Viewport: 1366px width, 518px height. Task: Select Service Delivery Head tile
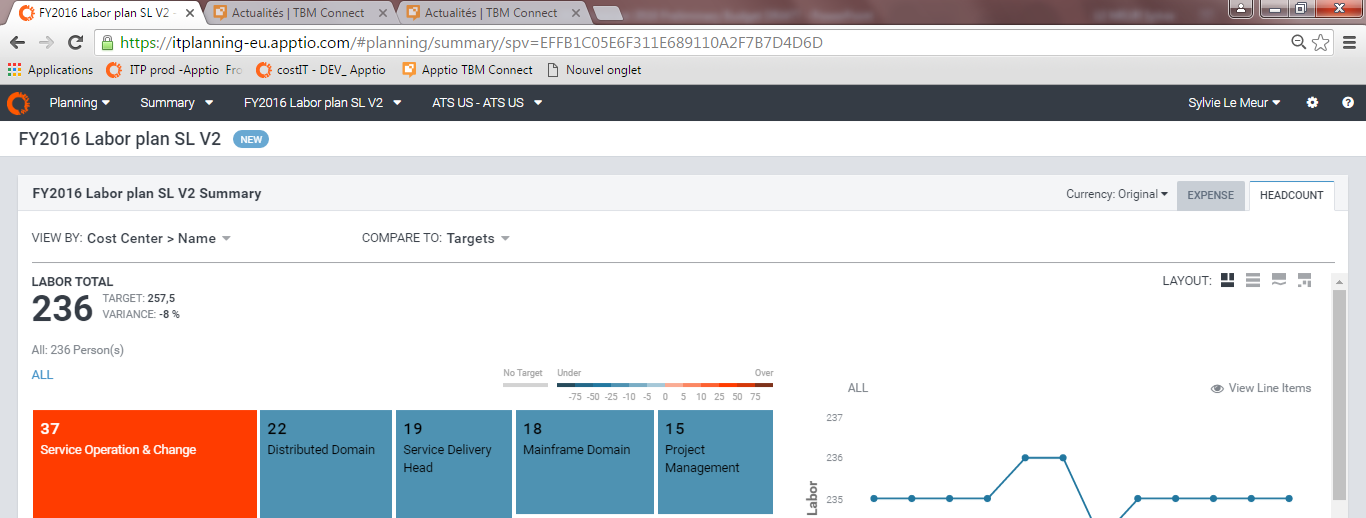coord(454,463)
